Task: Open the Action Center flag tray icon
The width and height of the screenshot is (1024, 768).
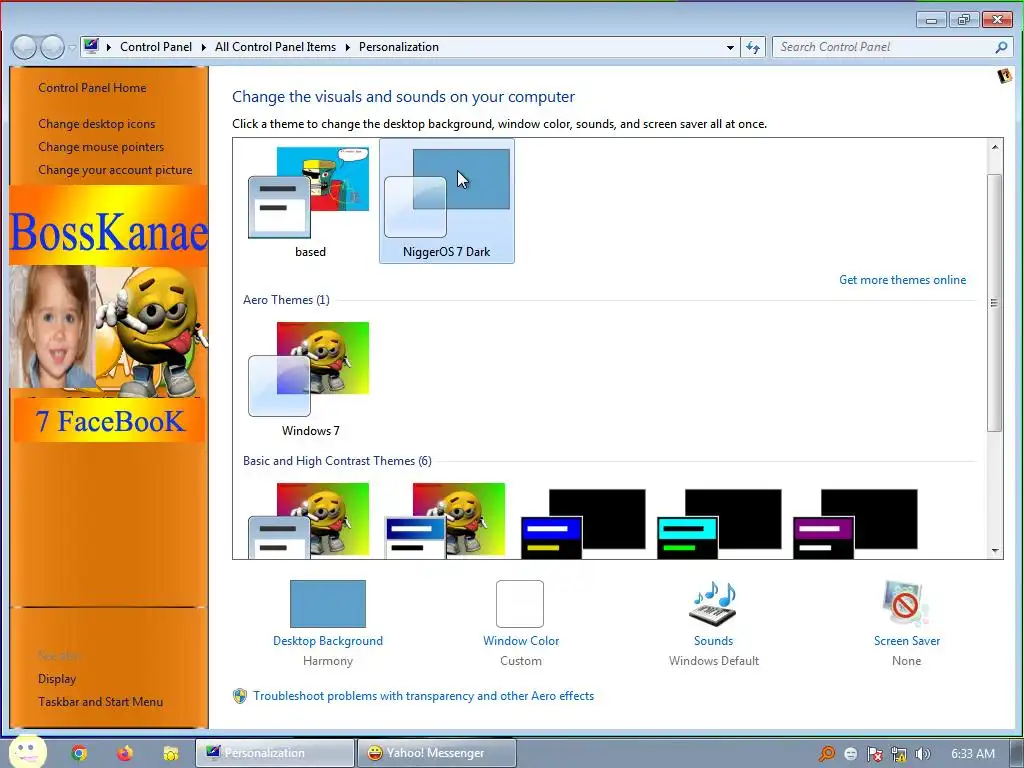Action: tap(874, 754)
